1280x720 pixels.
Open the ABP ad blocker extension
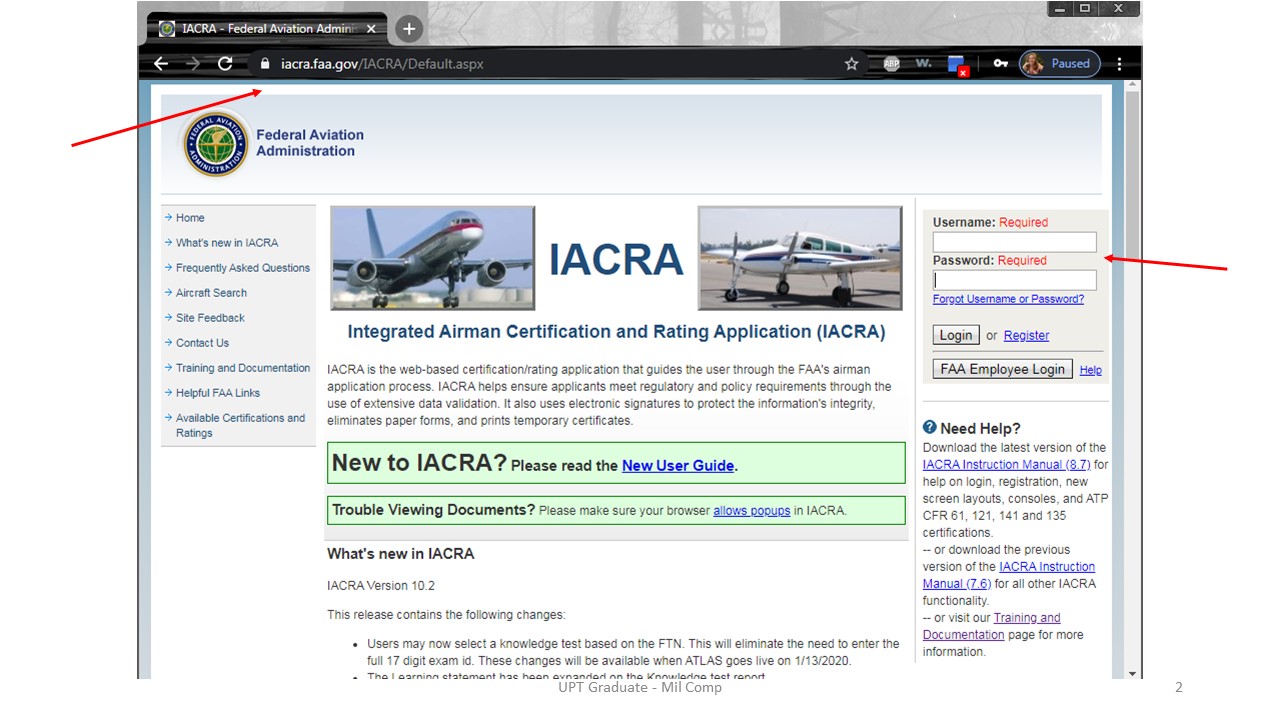[x=891, y=64]
